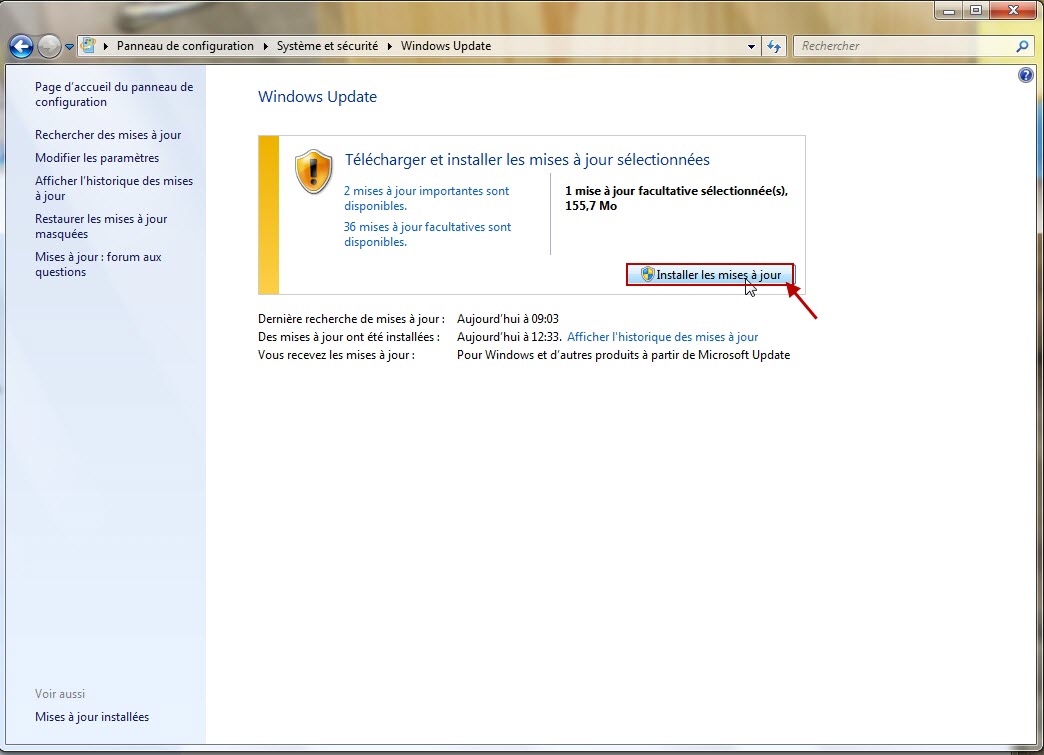Click the Forward navigation arrow
This screenshot has width=1044, height=755.
(49, 46)
